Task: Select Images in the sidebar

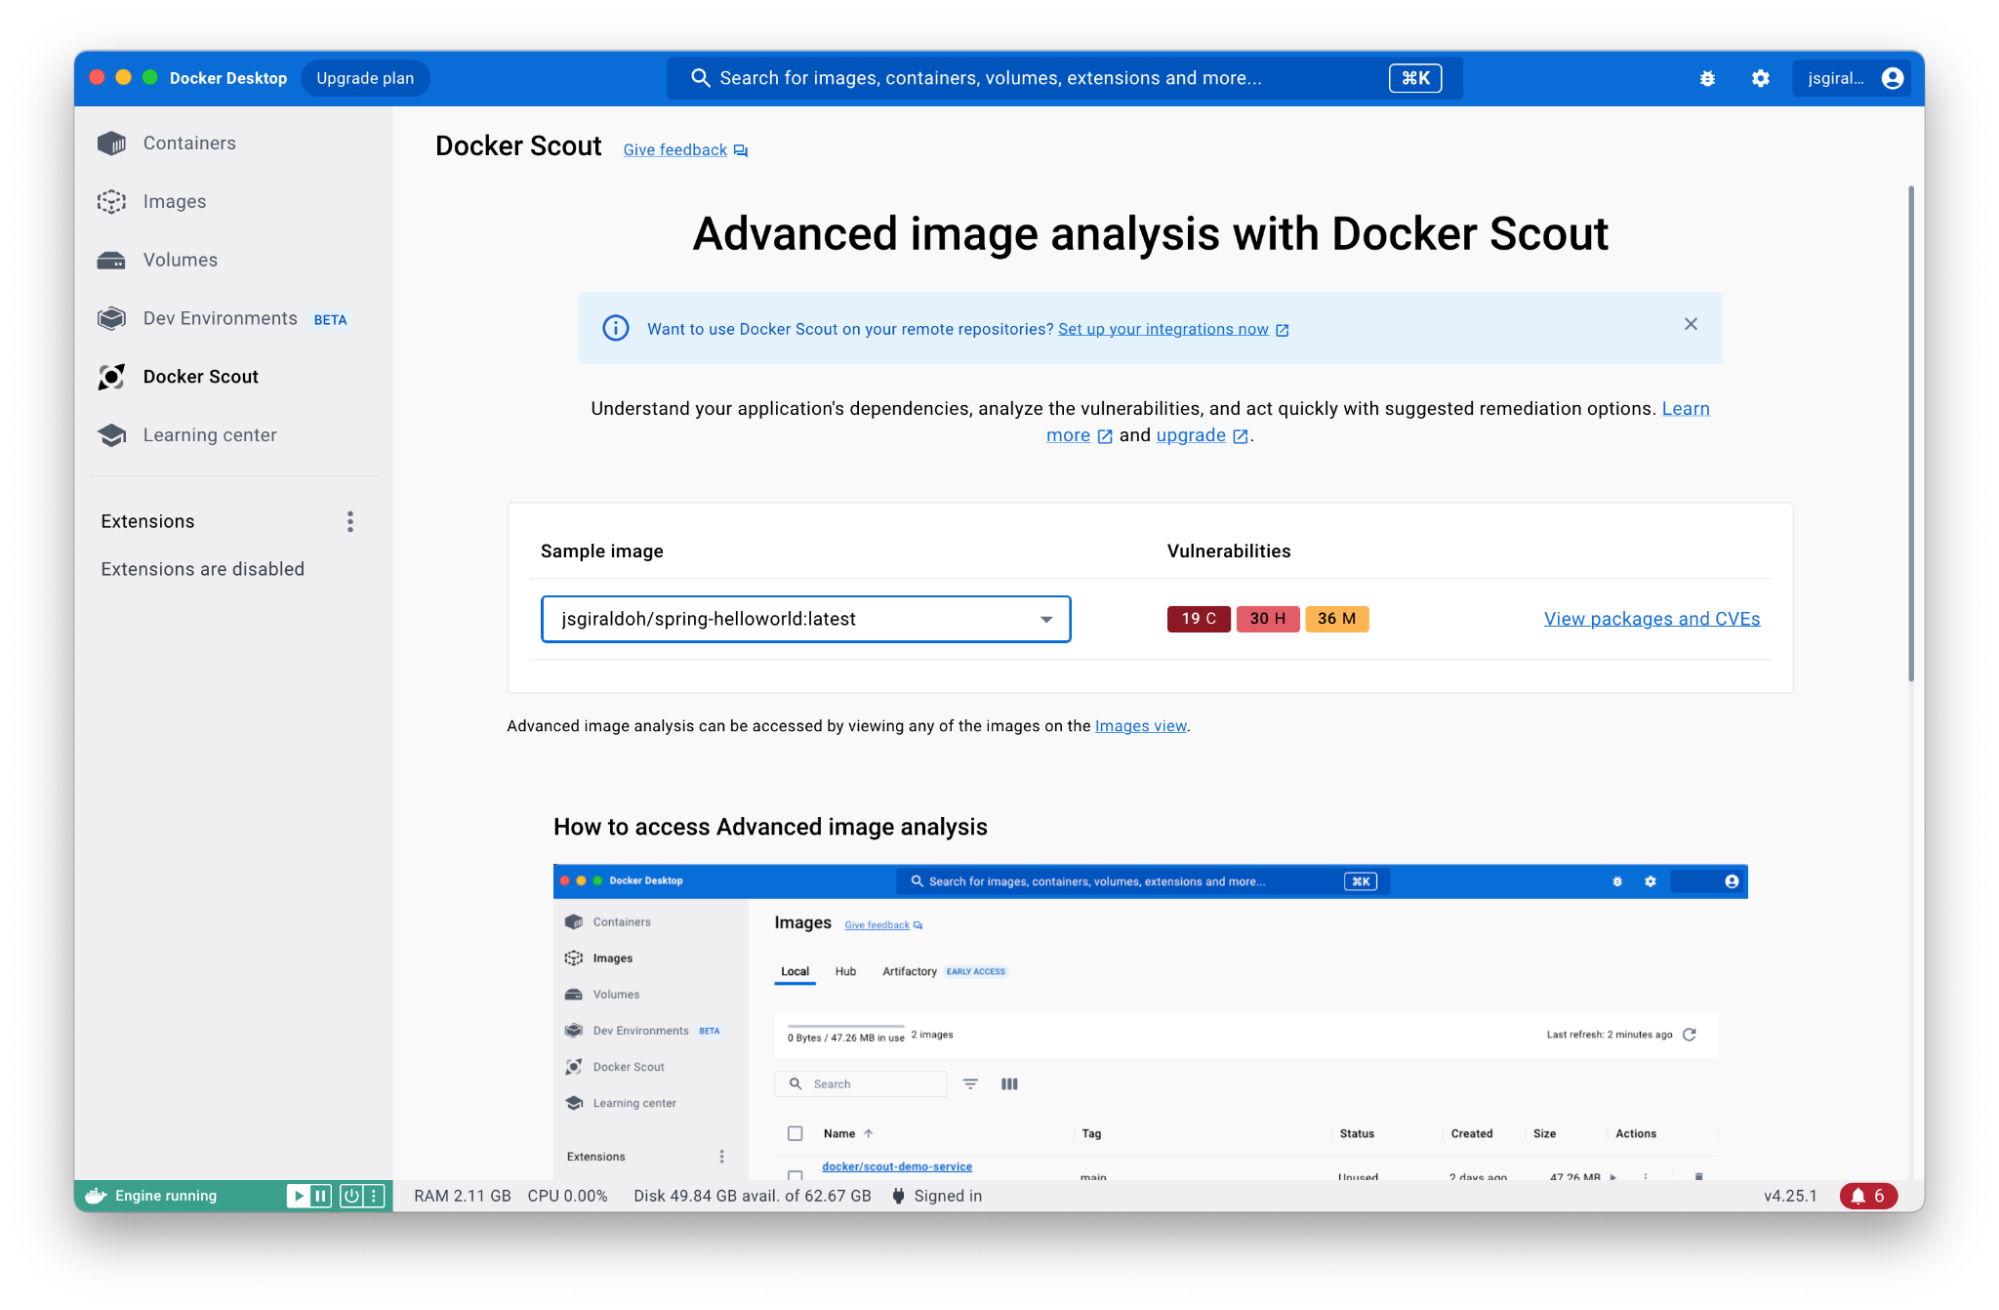Action: click(174, 201)
